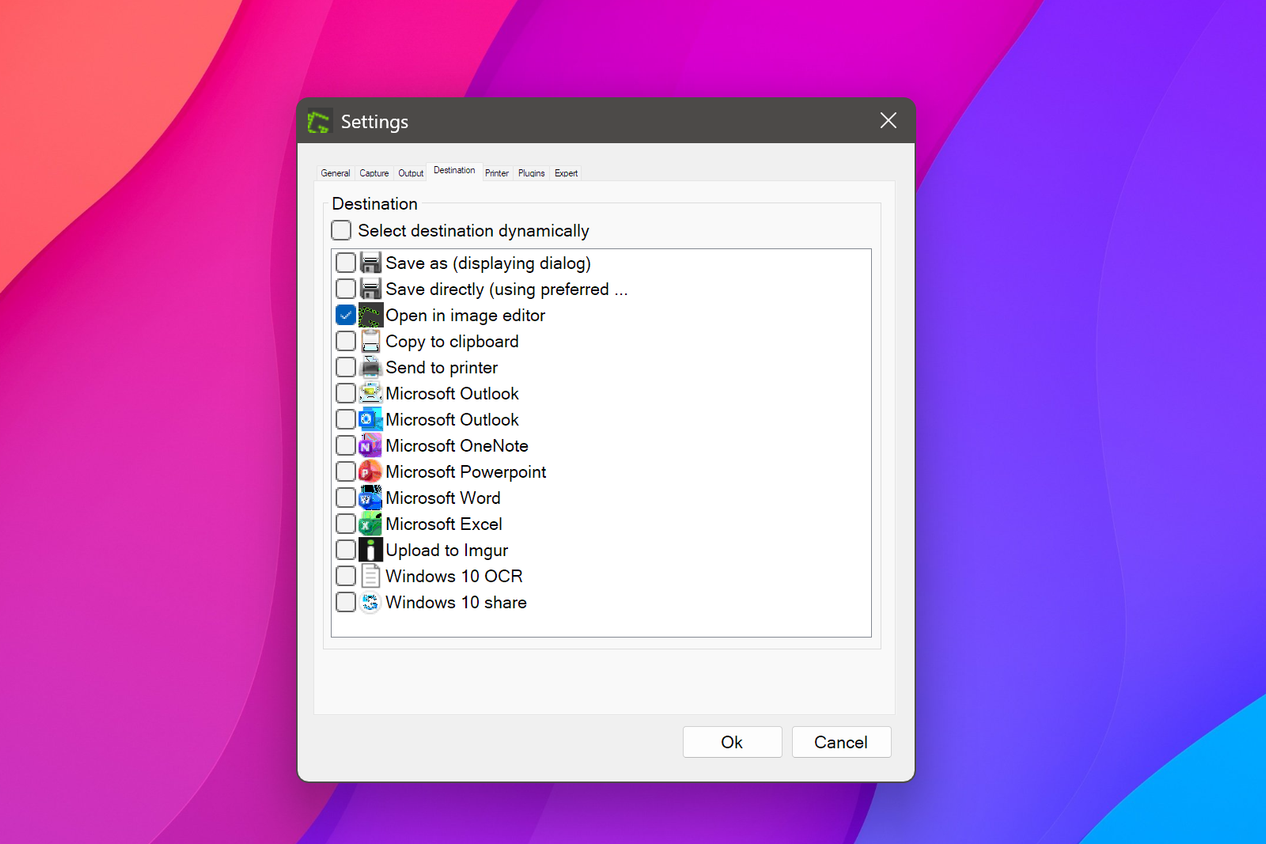Click the Greenshot icon beside Open in image editor

371,315
